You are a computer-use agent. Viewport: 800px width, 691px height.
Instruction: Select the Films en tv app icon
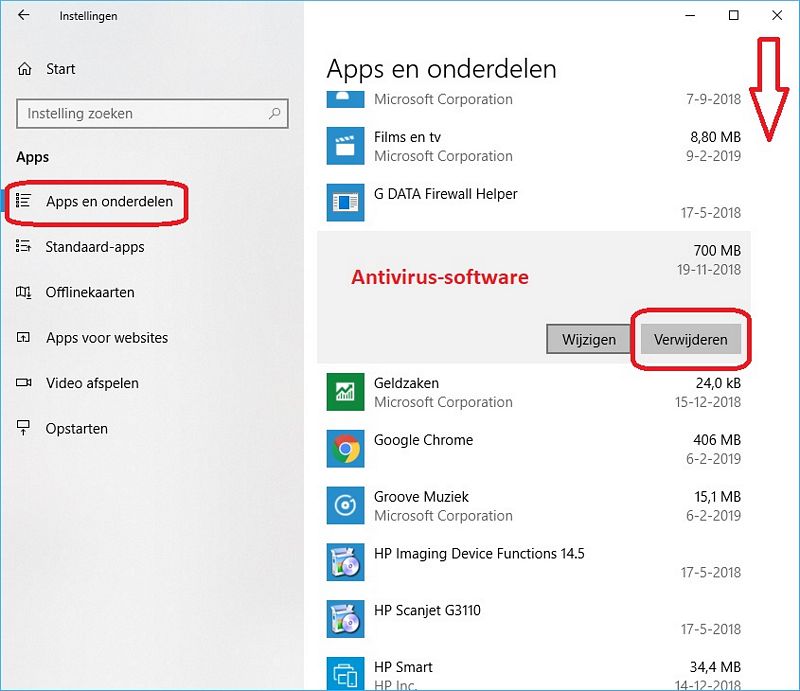(x=345, y=146)
